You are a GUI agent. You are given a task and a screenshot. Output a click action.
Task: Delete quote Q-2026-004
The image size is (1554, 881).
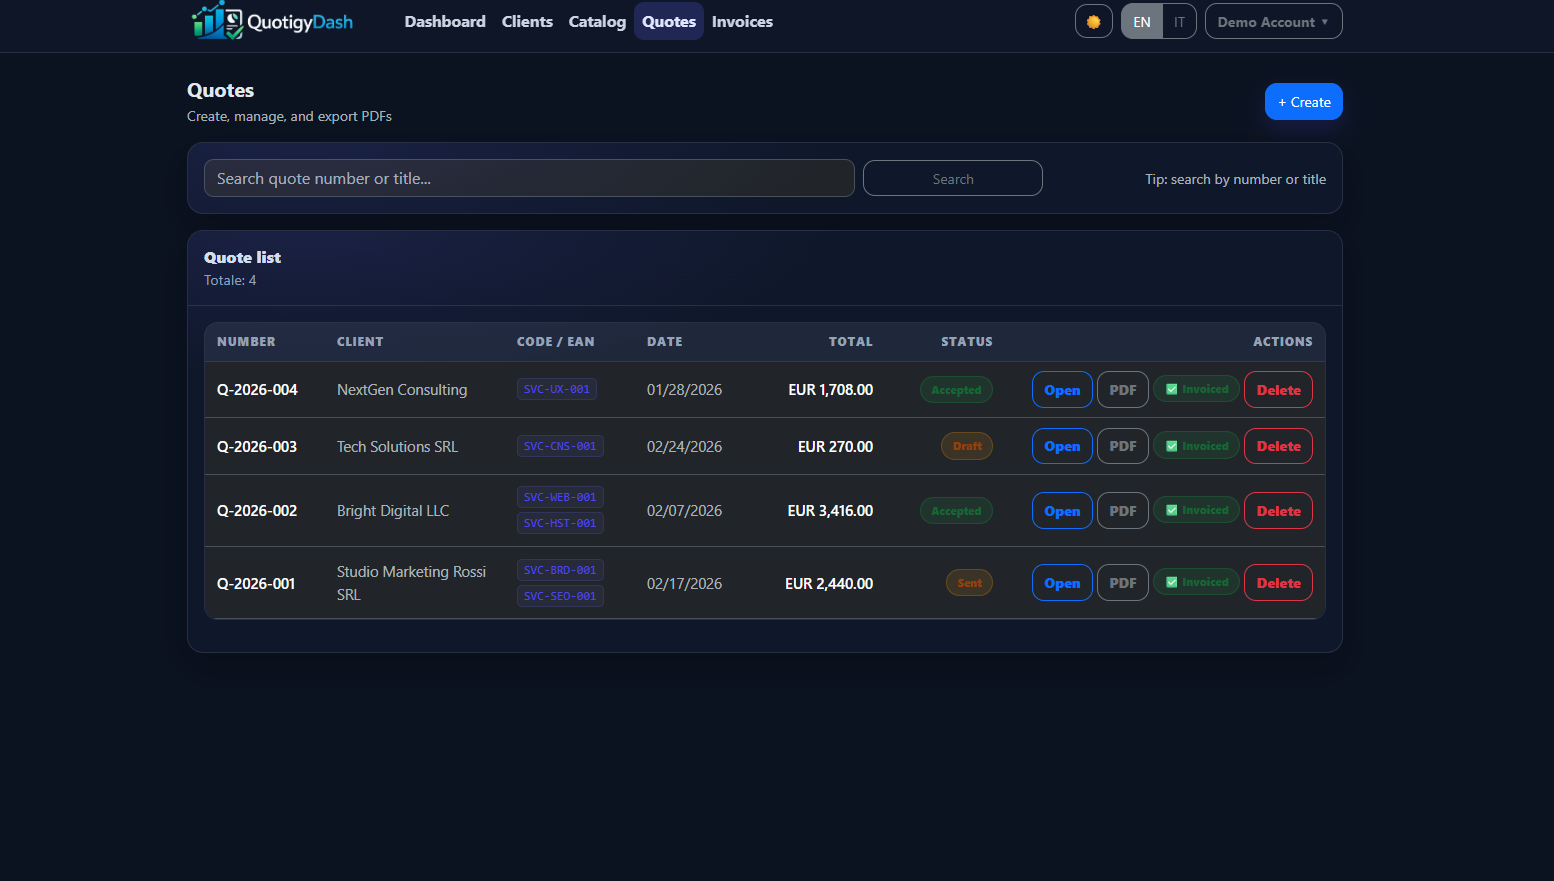1278,390
